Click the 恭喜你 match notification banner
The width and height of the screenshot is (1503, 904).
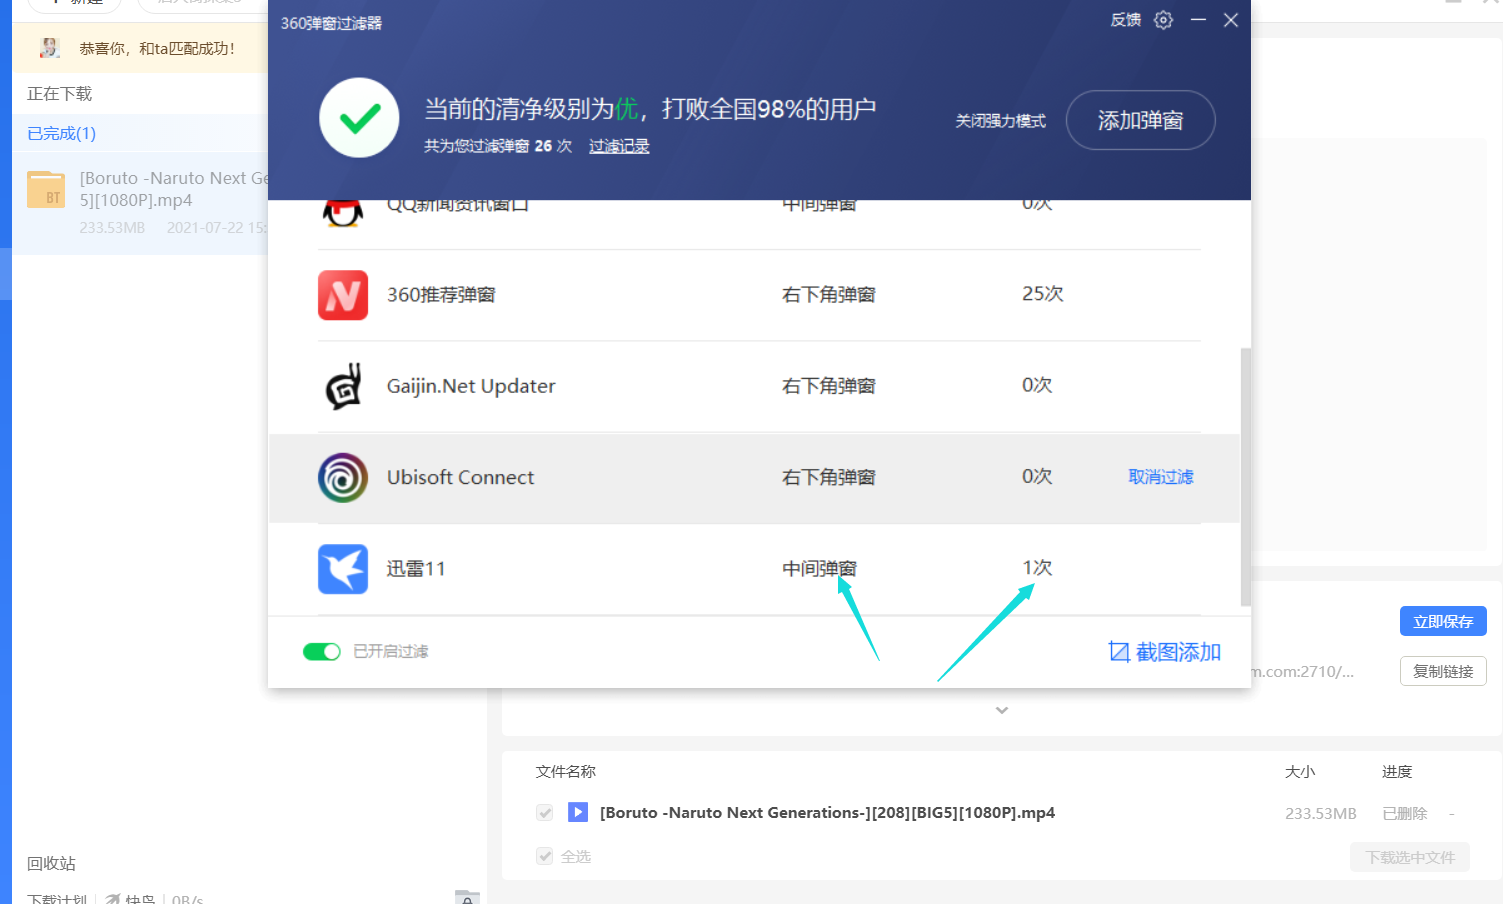tap(140, 48)
